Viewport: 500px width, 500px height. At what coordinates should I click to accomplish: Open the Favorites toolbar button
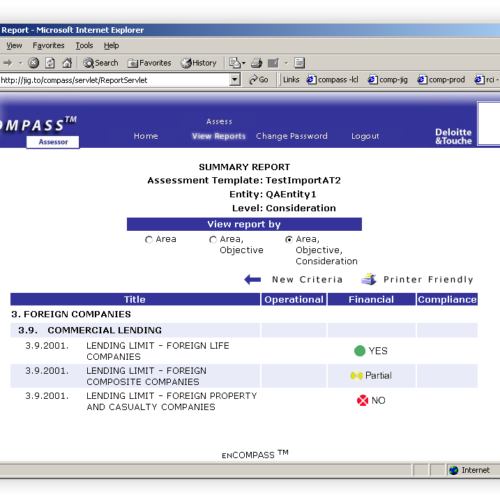(149, 63)
